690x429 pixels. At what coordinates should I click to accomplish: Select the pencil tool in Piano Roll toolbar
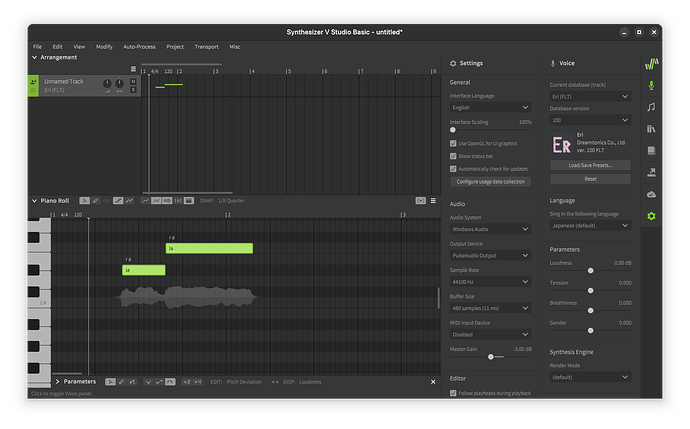95,201
